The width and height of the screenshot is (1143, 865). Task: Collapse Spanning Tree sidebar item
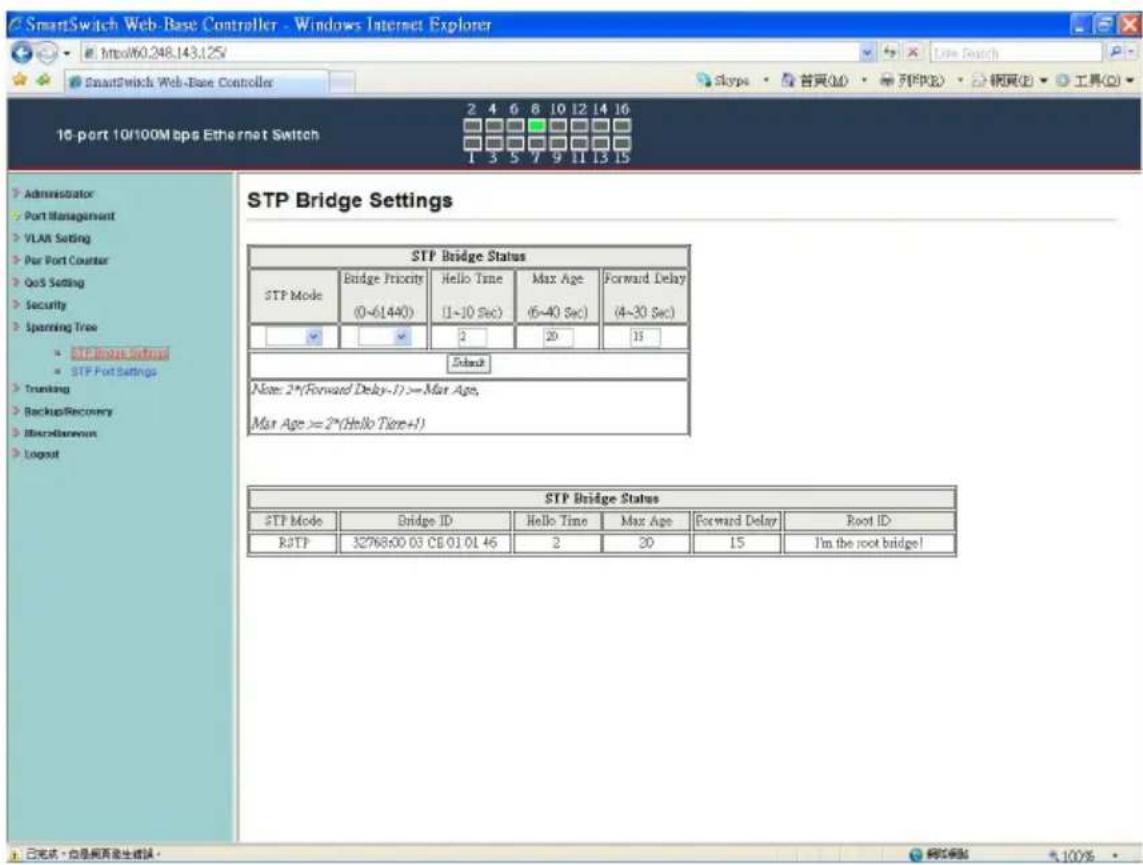click(61, 327)
